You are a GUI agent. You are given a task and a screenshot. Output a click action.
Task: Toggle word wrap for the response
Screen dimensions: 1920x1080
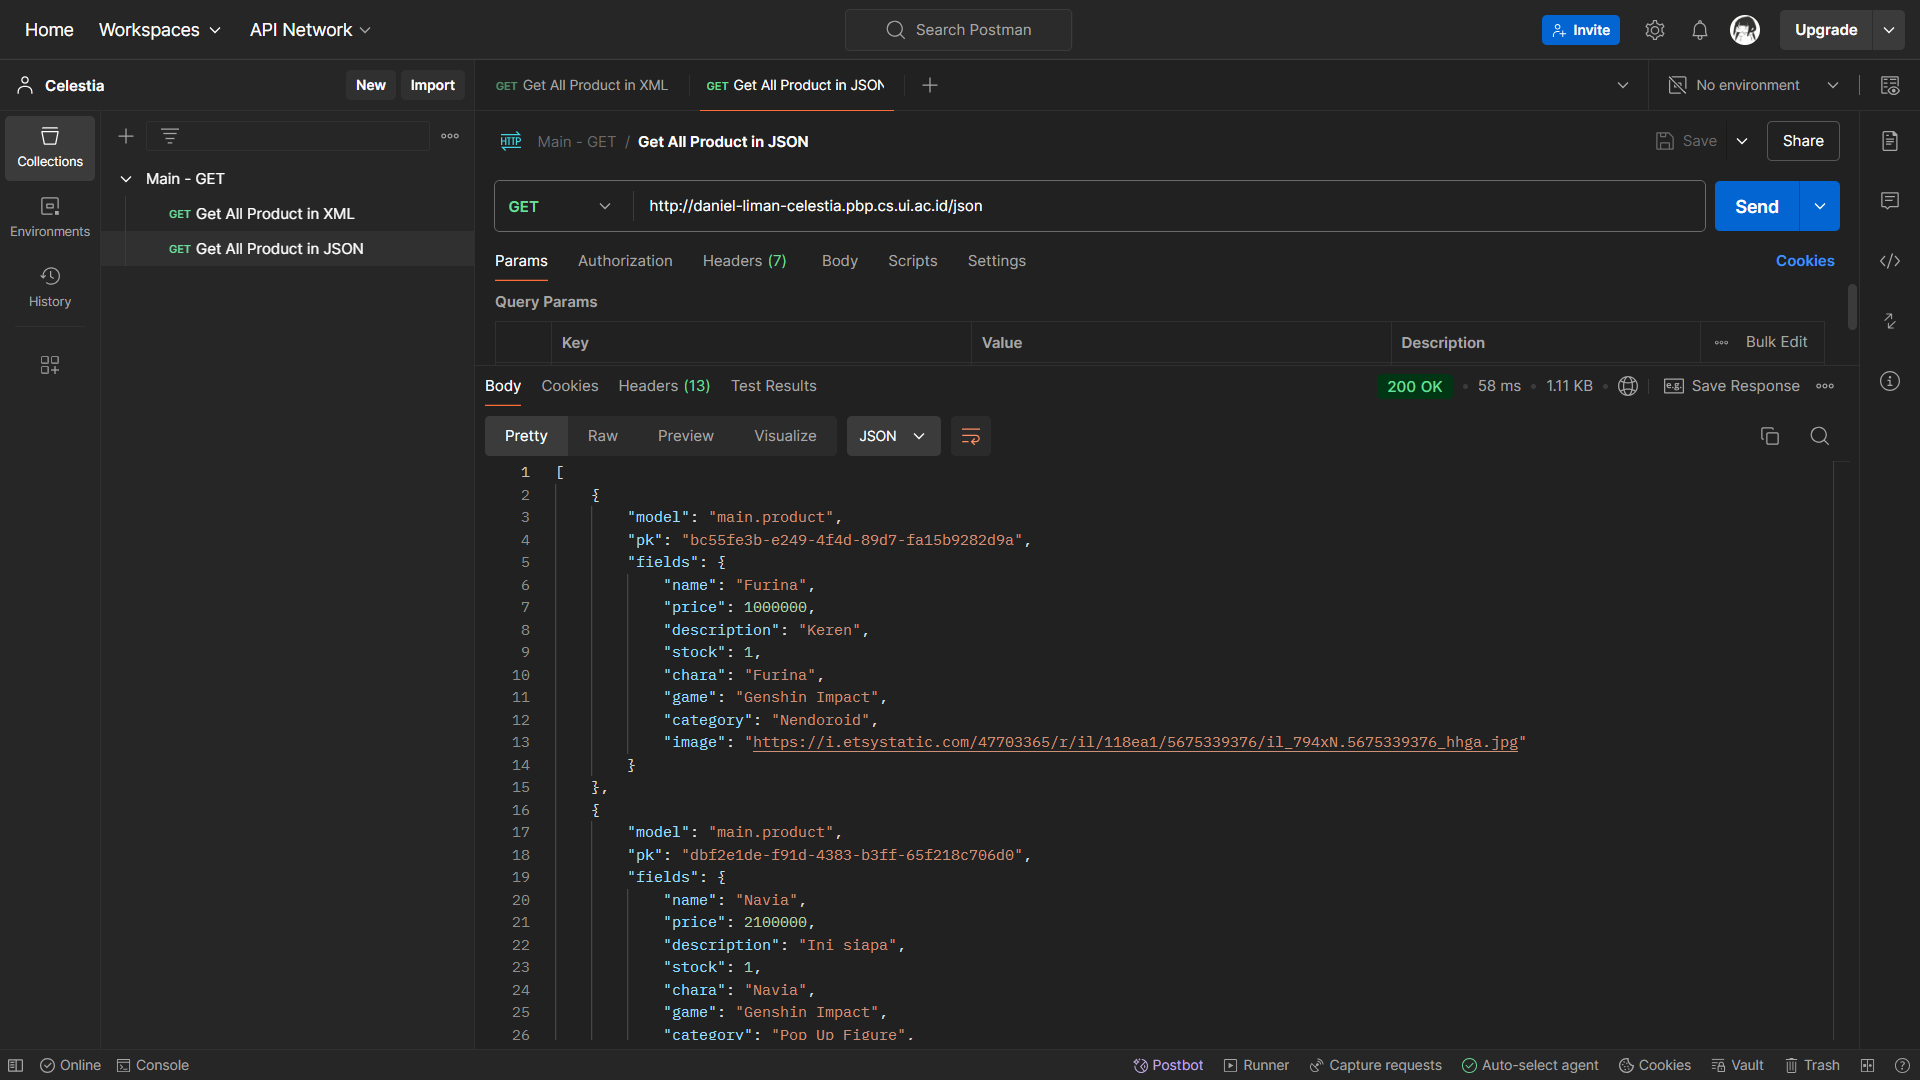click(x=970, y=436)
